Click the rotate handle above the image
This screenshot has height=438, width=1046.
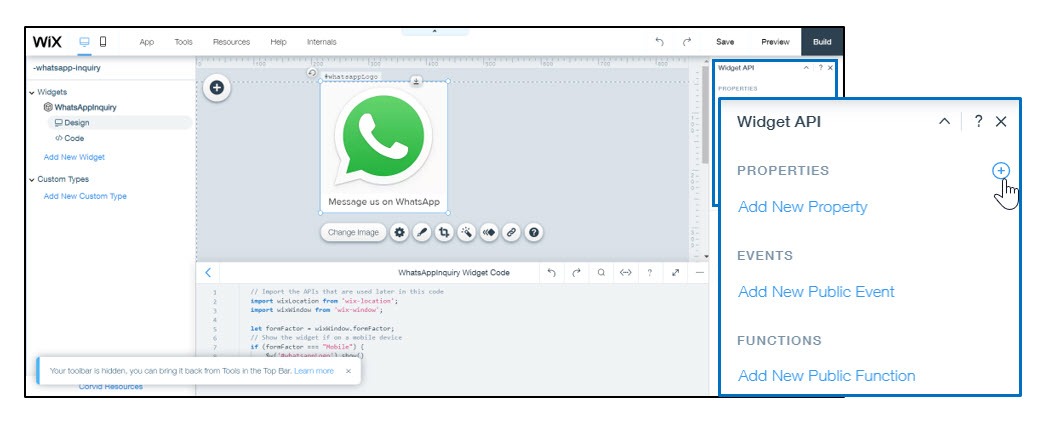pos(312,73)
